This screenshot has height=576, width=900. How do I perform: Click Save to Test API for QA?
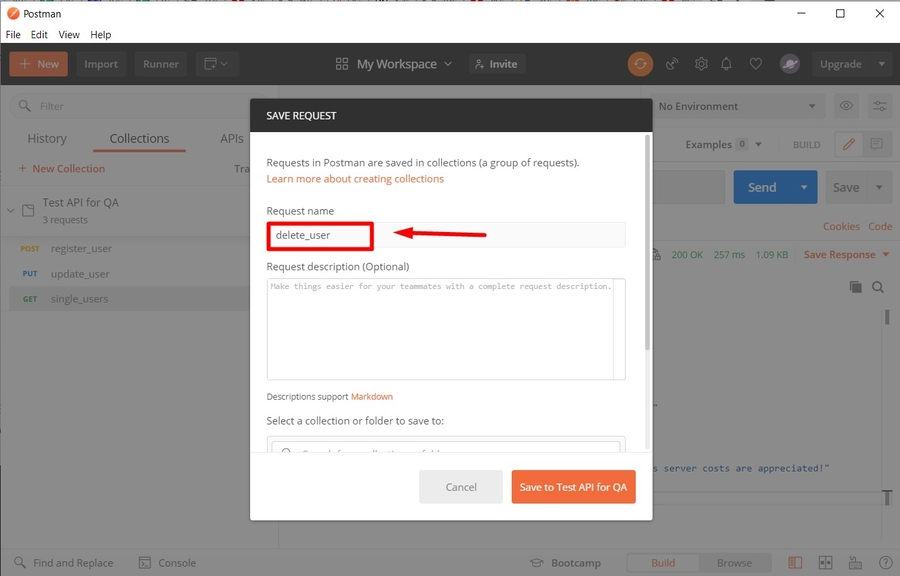pos(573,487)
